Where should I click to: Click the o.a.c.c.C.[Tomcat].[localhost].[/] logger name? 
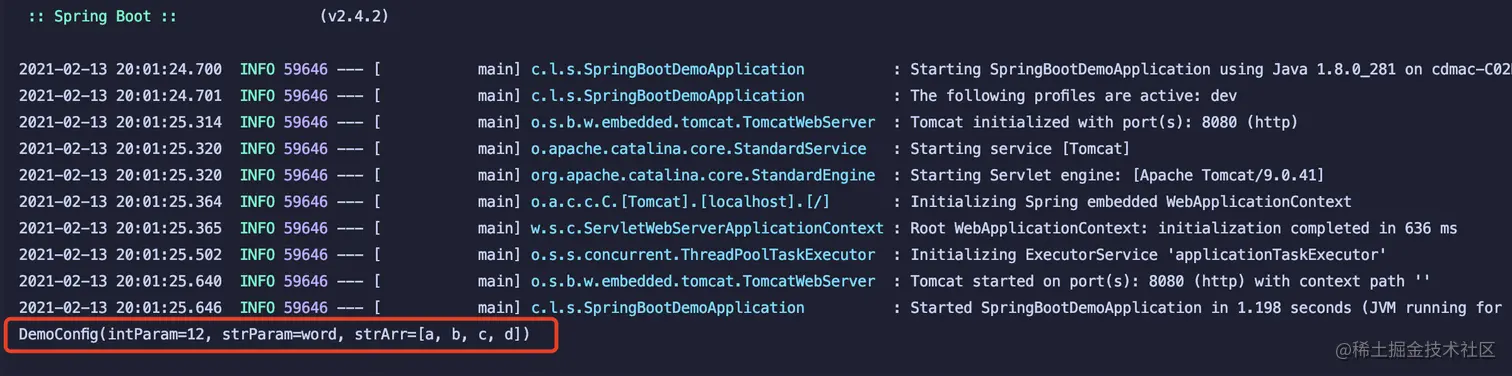coord(680,202)
